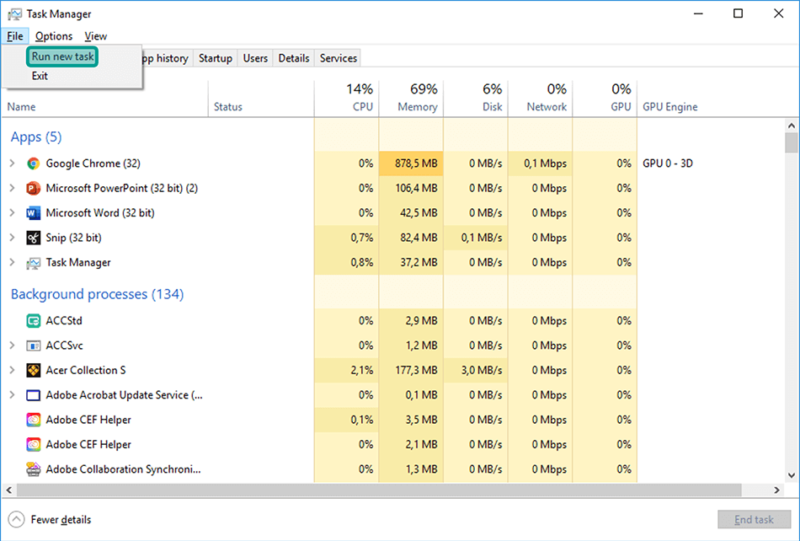
Task: Click the Snip scissors icon
Action: click(33, 238)
